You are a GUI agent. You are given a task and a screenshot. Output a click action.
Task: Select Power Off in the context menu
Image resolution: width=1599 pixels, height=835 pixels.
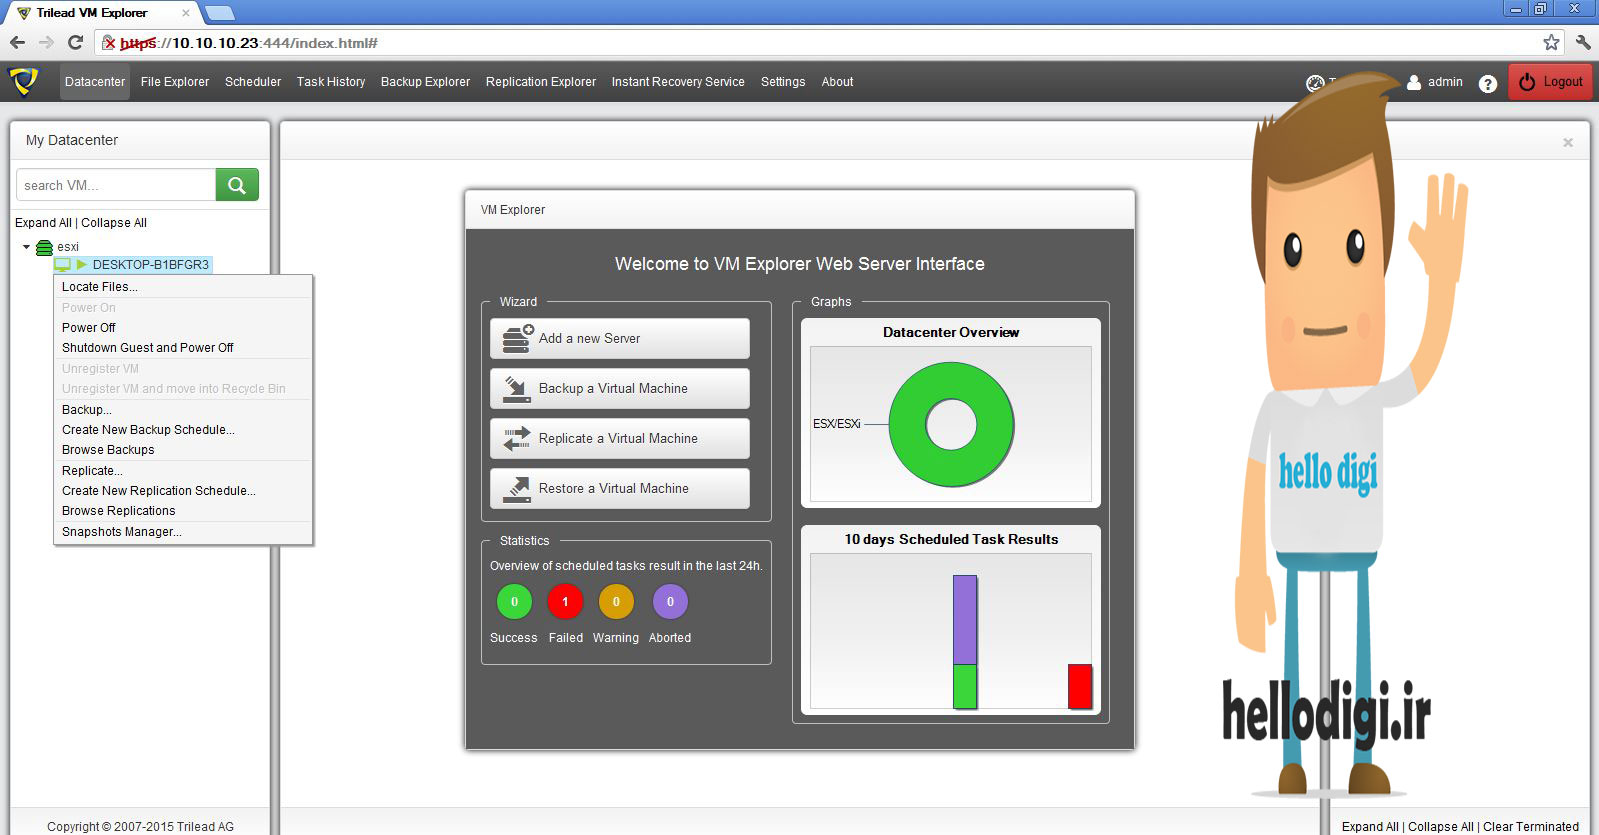point(183,328)
